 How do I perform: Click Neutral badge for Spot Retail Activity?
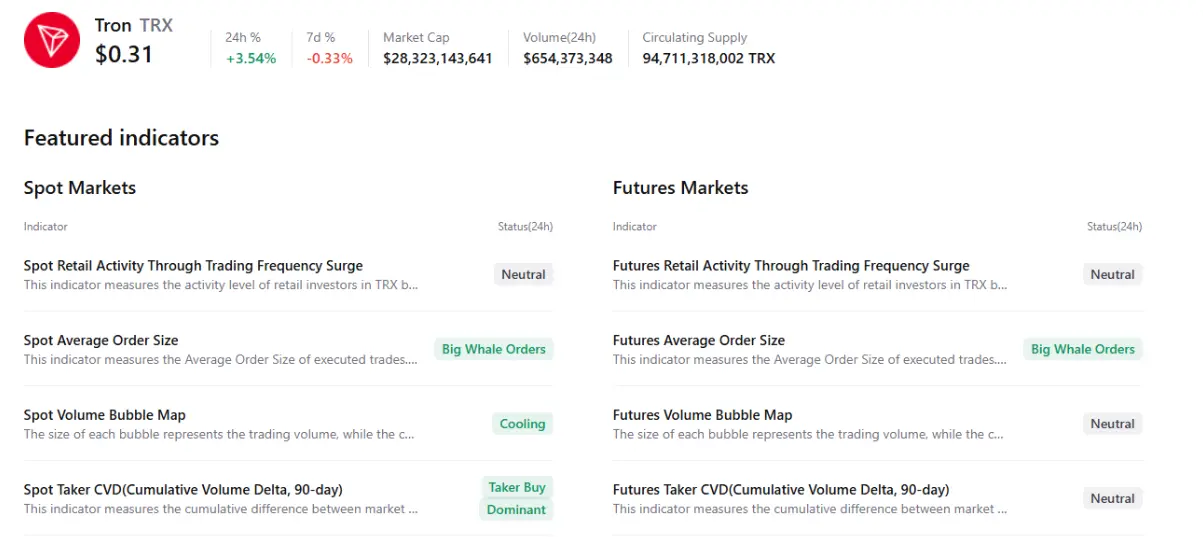[523, 274]
